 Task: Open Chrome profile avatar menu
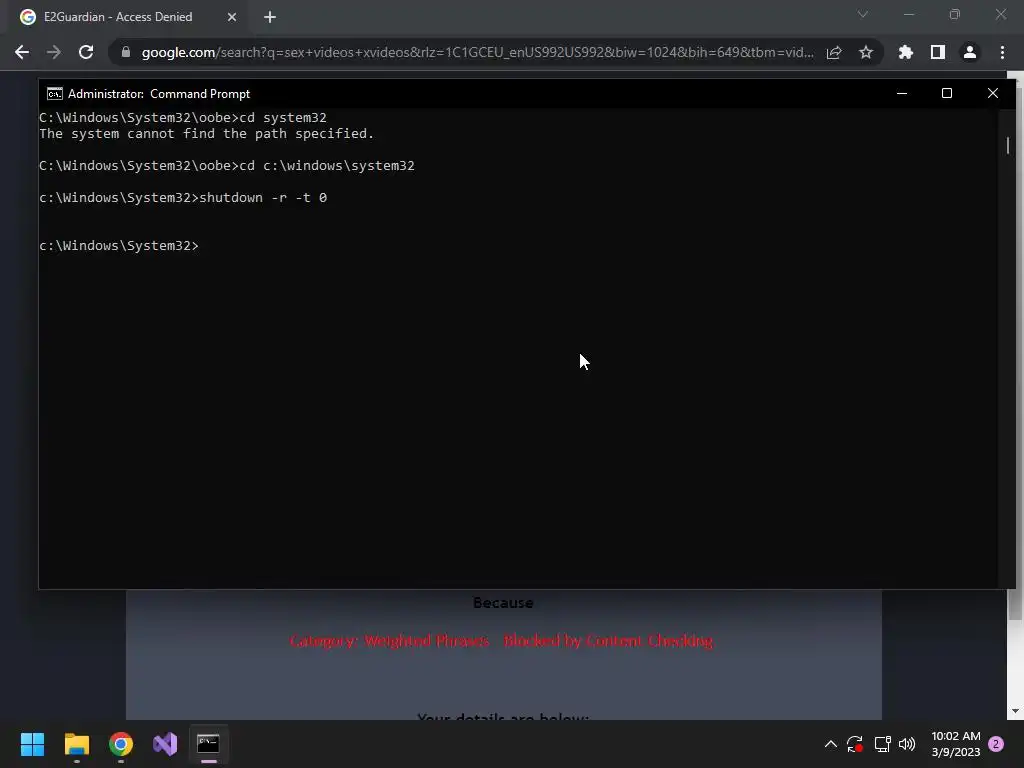pyautogui.click(x=970, y=52)
